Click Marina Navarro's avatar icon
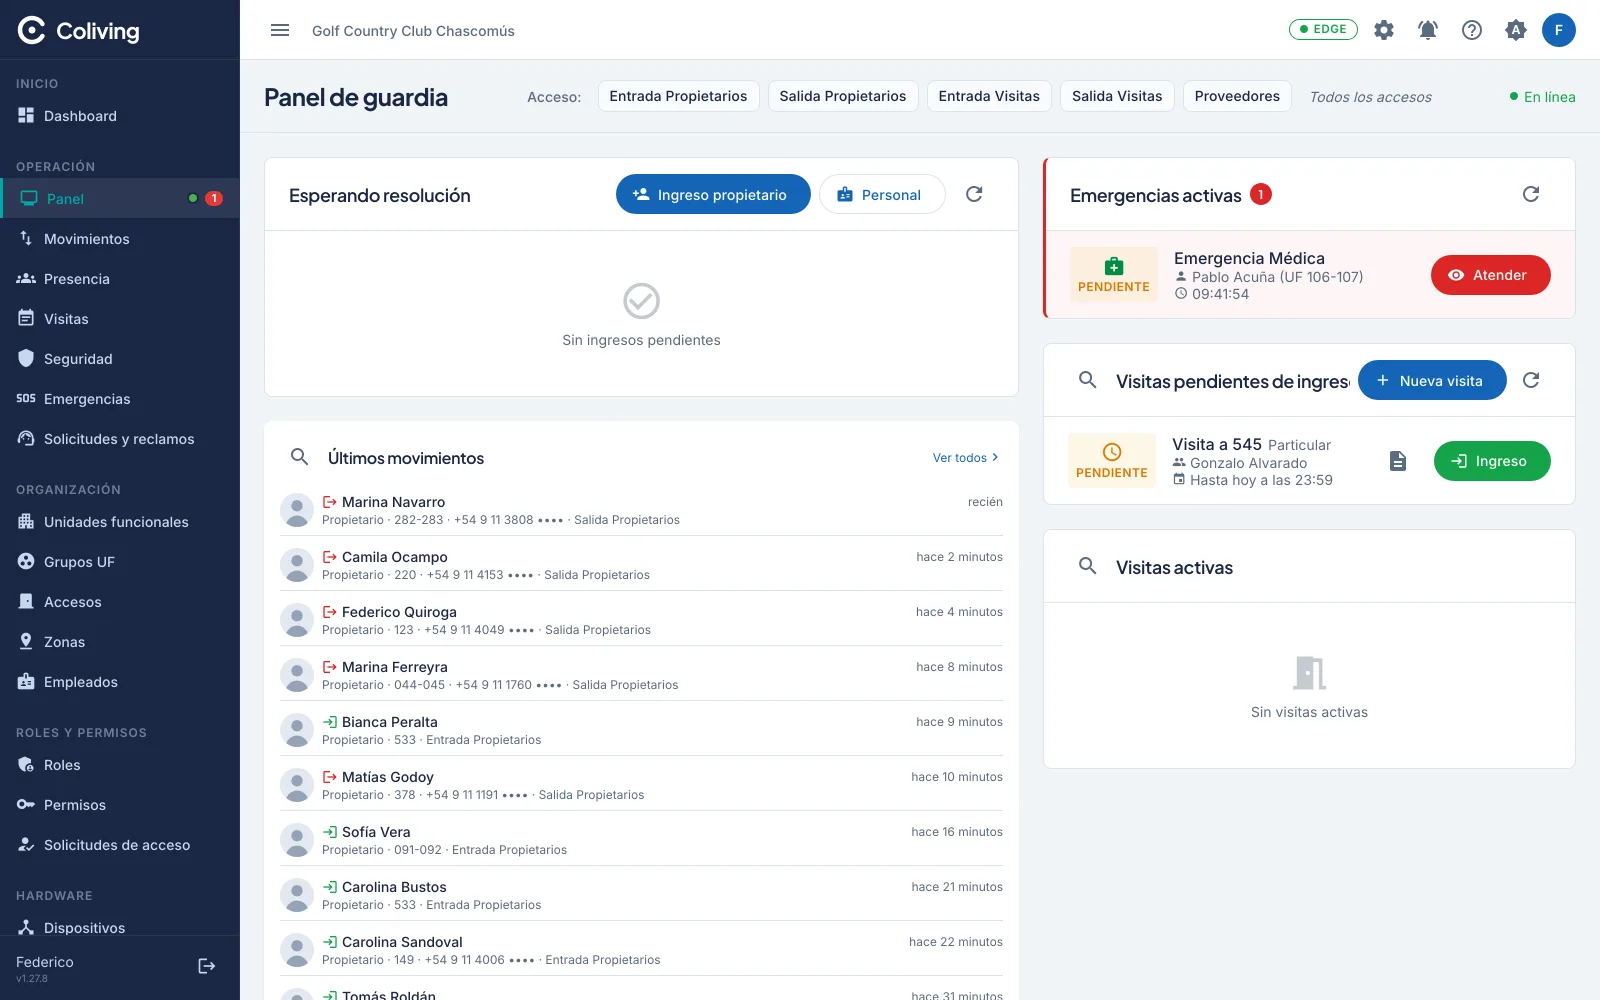 297,510
